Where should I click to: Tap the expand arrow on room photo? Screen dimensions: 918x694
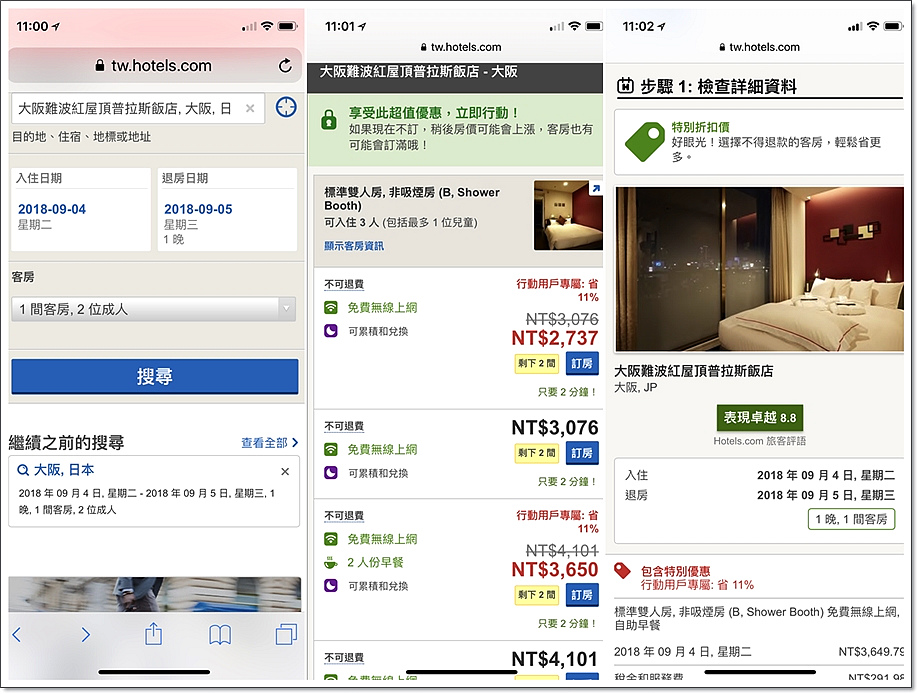pos(595,189)
